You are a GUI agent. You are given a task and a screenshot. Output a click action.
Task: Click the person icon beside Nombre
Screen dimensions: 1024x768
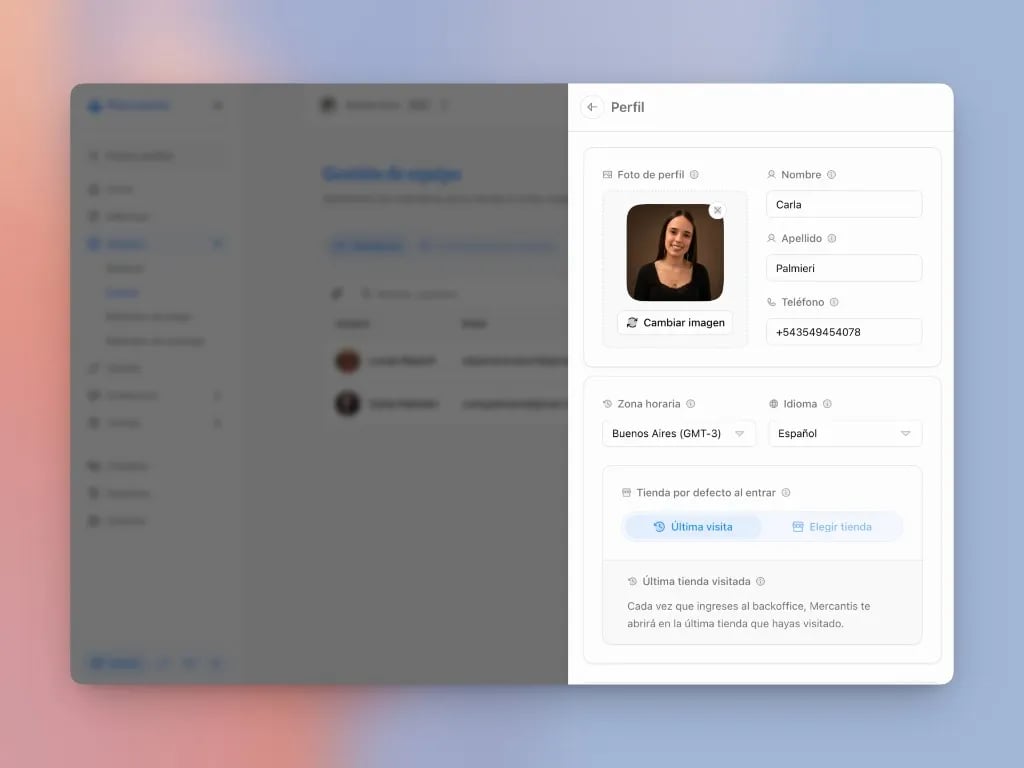pyautogui.click(x=771, y=174)
